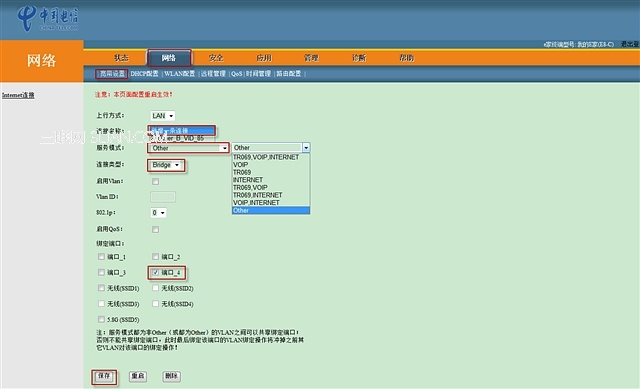Expand the 连接类型 Bridge dropdown
The width and height of the screenshot is (640, 389).
tap(166, 165)
